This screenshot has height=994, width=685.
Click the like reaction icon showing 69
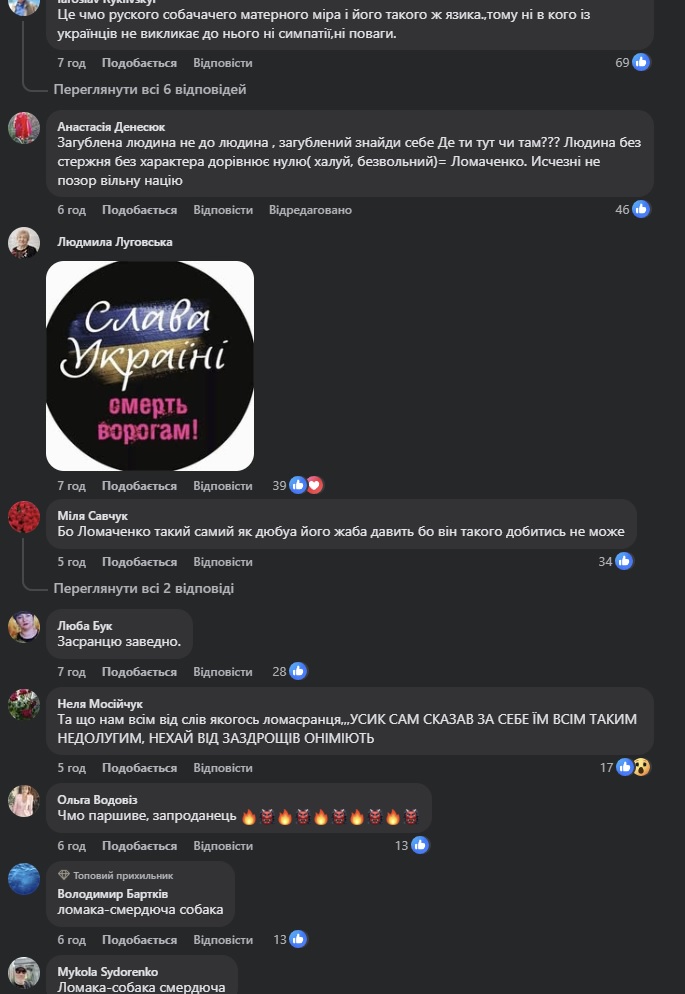tap(641, 62)
